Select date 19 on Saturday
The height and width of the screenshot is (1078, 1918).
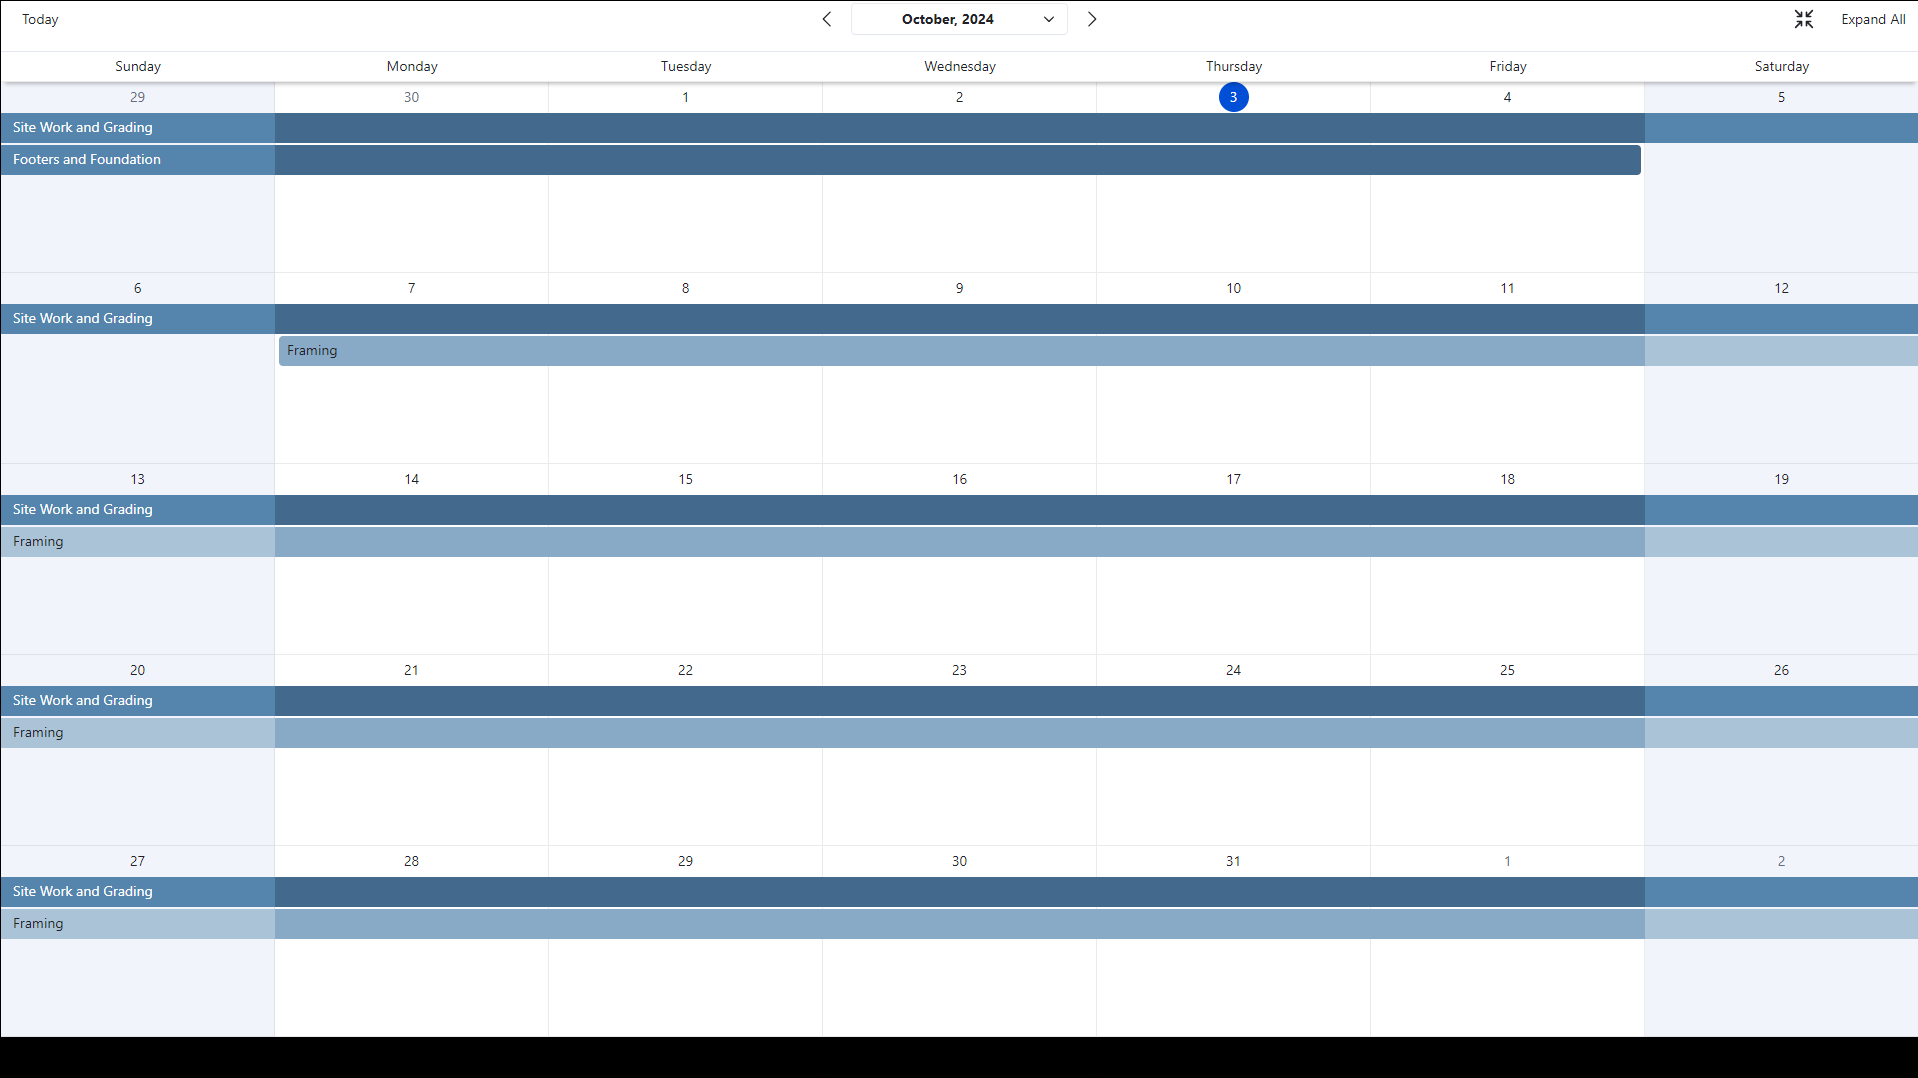[x=1781, y=479]
